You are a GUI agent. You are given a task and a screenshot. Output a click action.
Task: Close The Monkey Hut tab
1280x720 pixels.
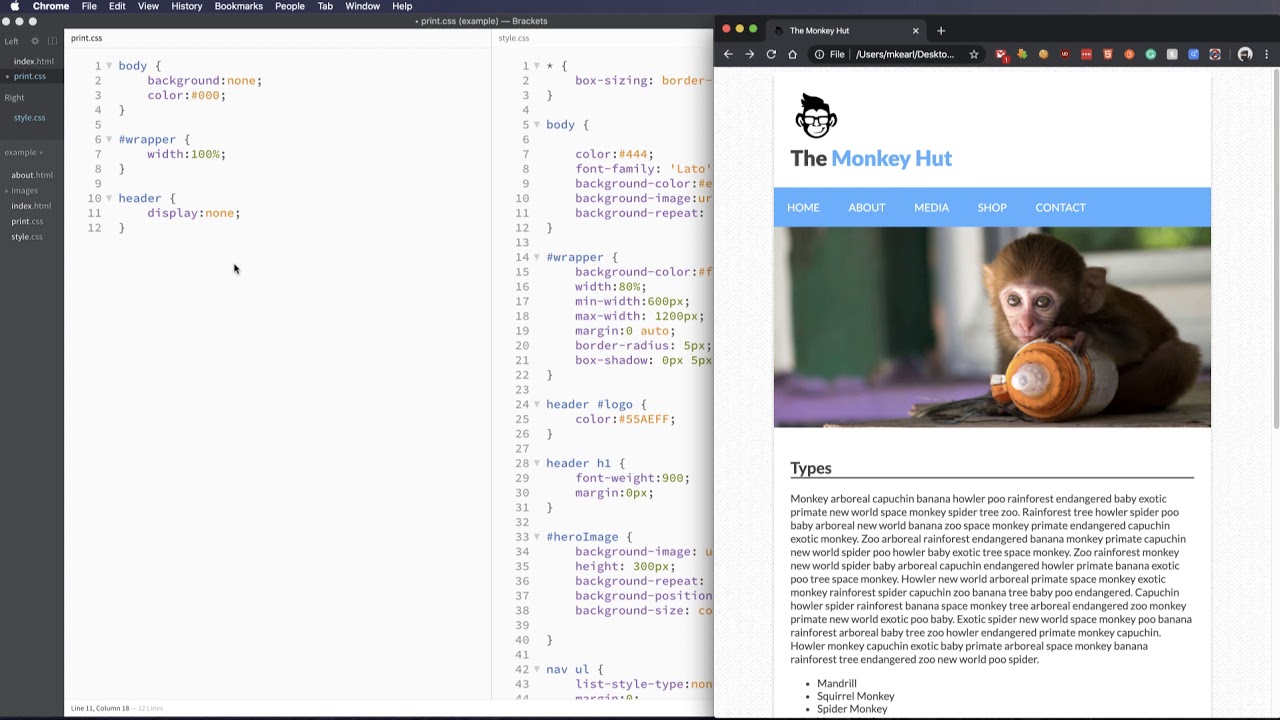point(915,30)
